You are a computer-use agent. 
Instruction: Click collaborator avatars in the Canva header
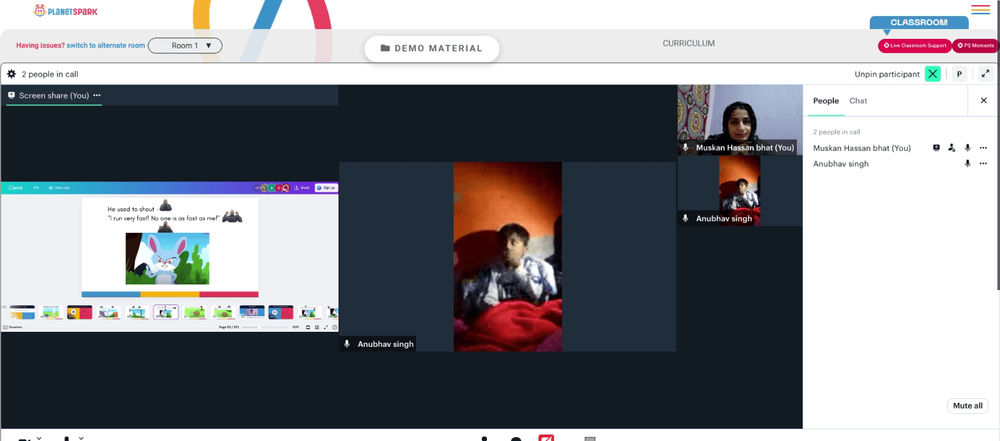pos(273,188)
